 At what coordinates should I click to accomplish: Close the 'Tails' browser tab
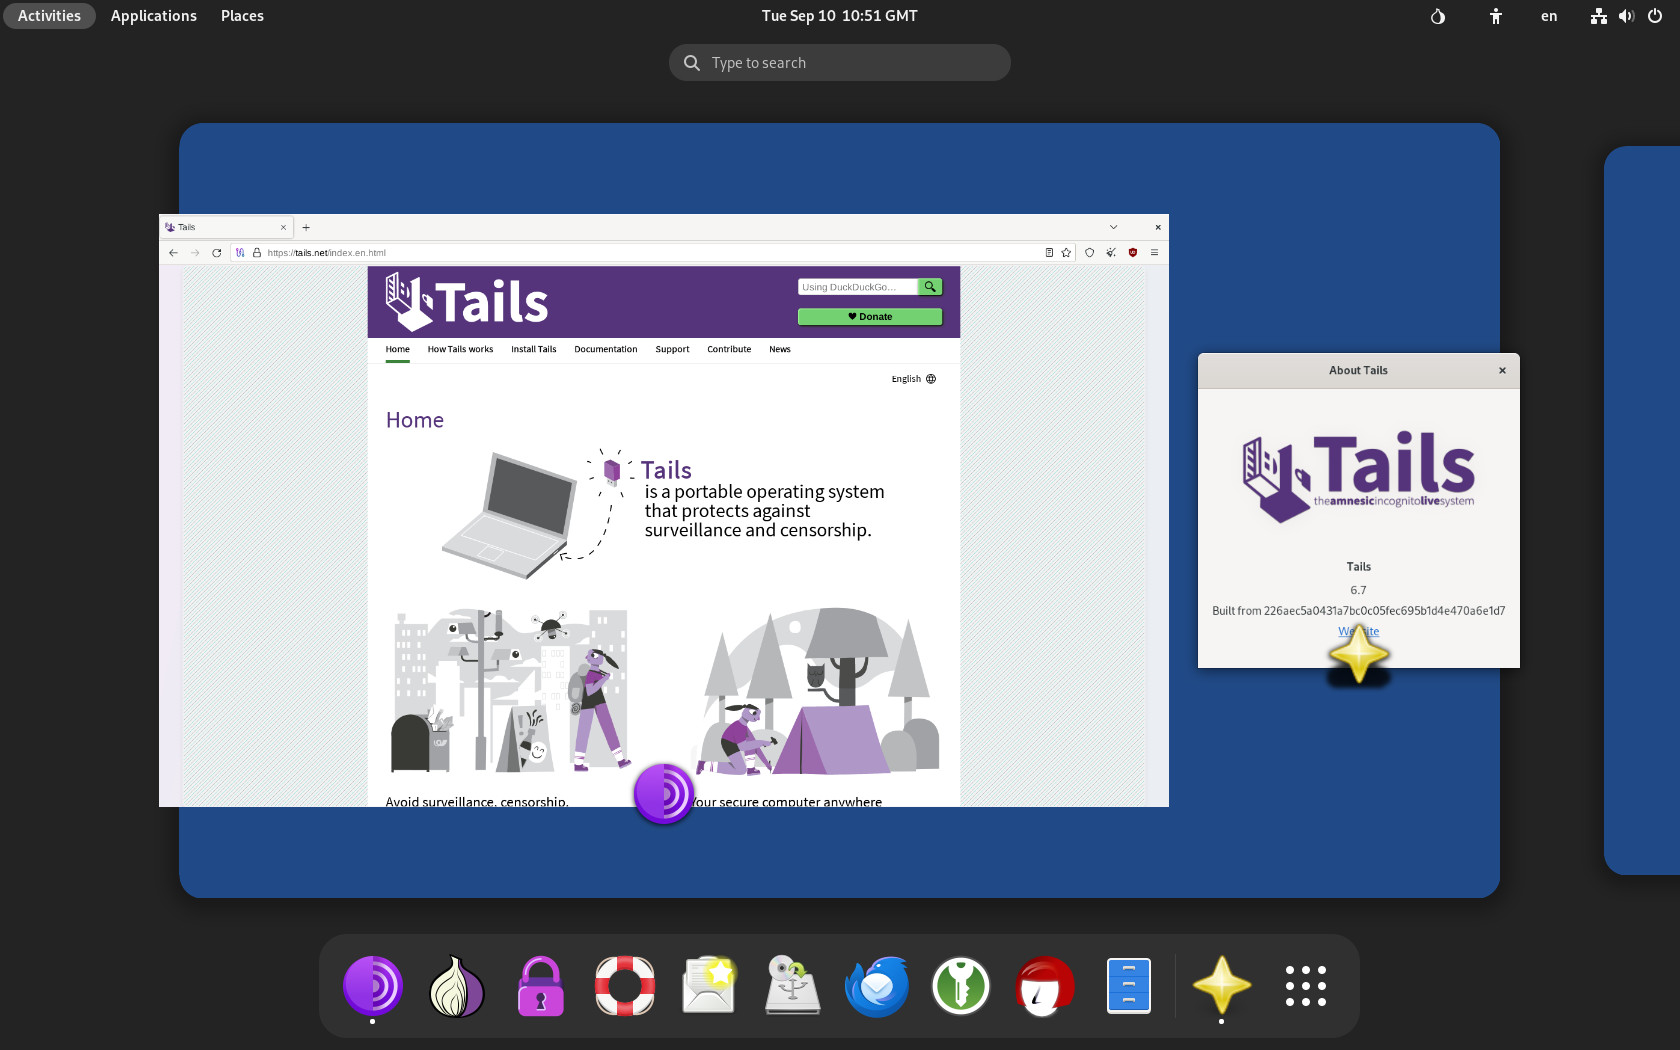click(283, 227)
